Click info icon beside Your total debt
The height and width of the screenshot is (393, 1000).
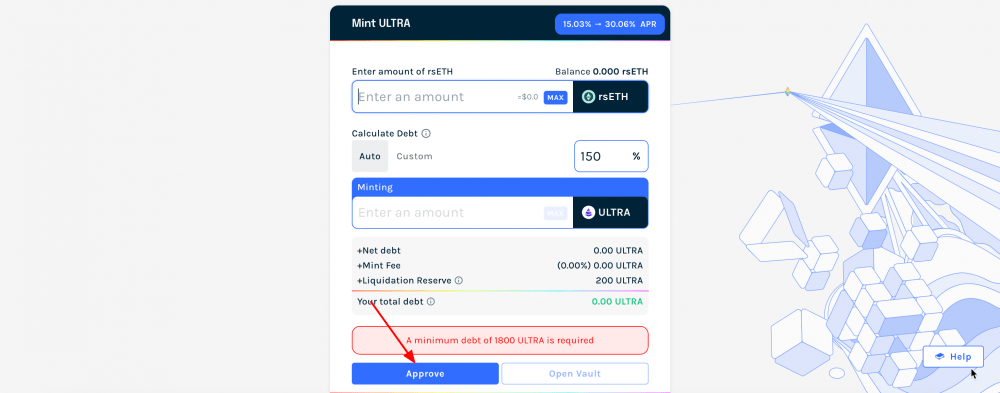pyautogui.click(x=430, y=302)
